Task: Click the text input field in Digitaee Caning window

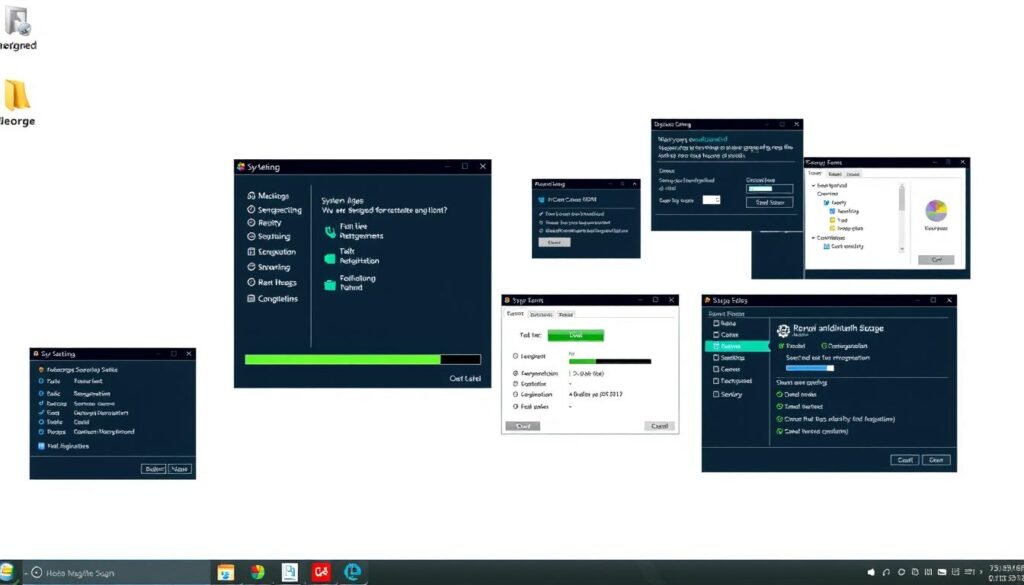Action: click(769, 189)
